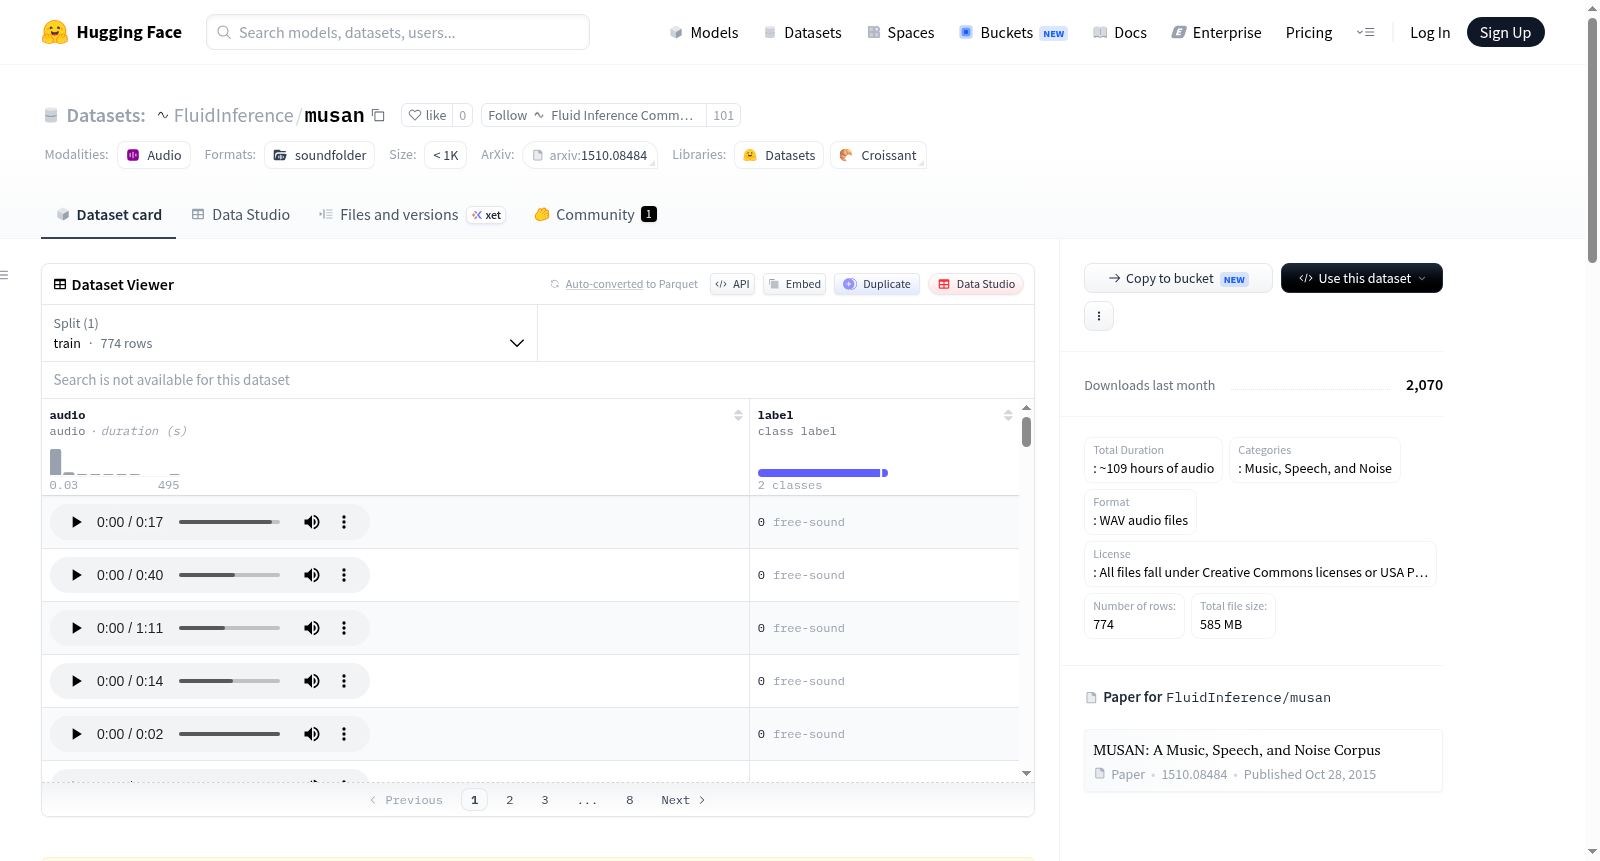Open the Use this dataset dropdown
The image size is (1600, 861).
pyautogui.click(x=1362, y=278)
